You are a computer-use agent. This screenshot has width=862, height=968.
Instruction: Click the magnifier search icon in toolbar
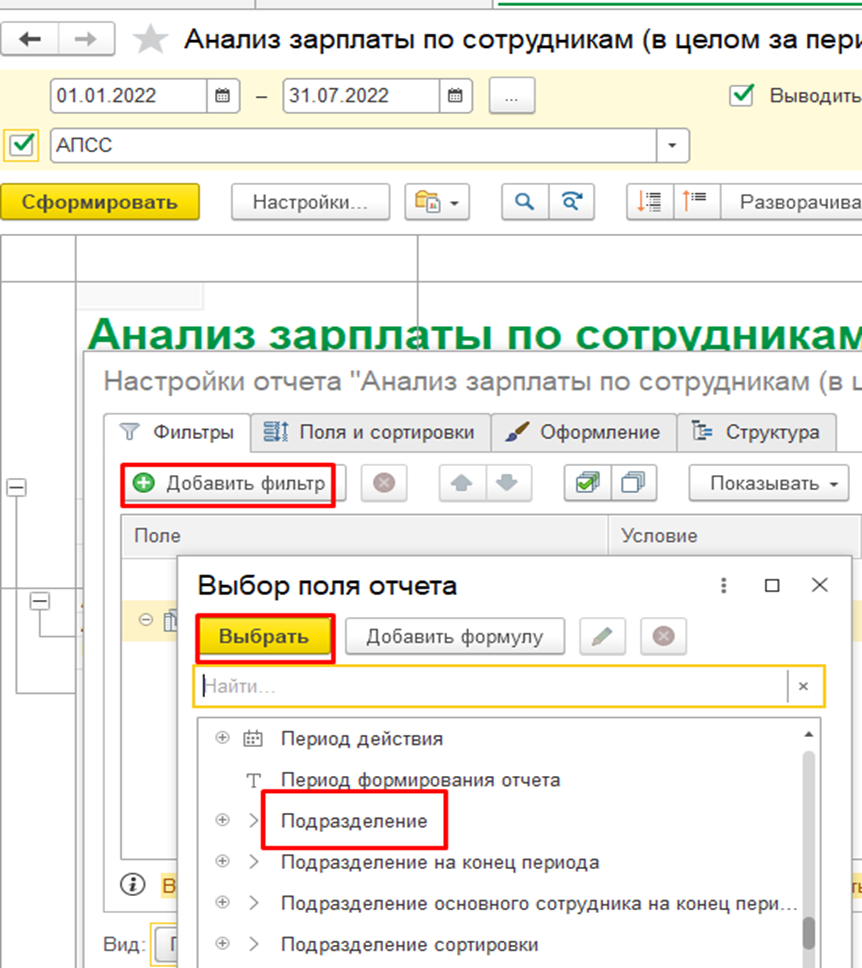pyautogui.click(x=523, y=201)
